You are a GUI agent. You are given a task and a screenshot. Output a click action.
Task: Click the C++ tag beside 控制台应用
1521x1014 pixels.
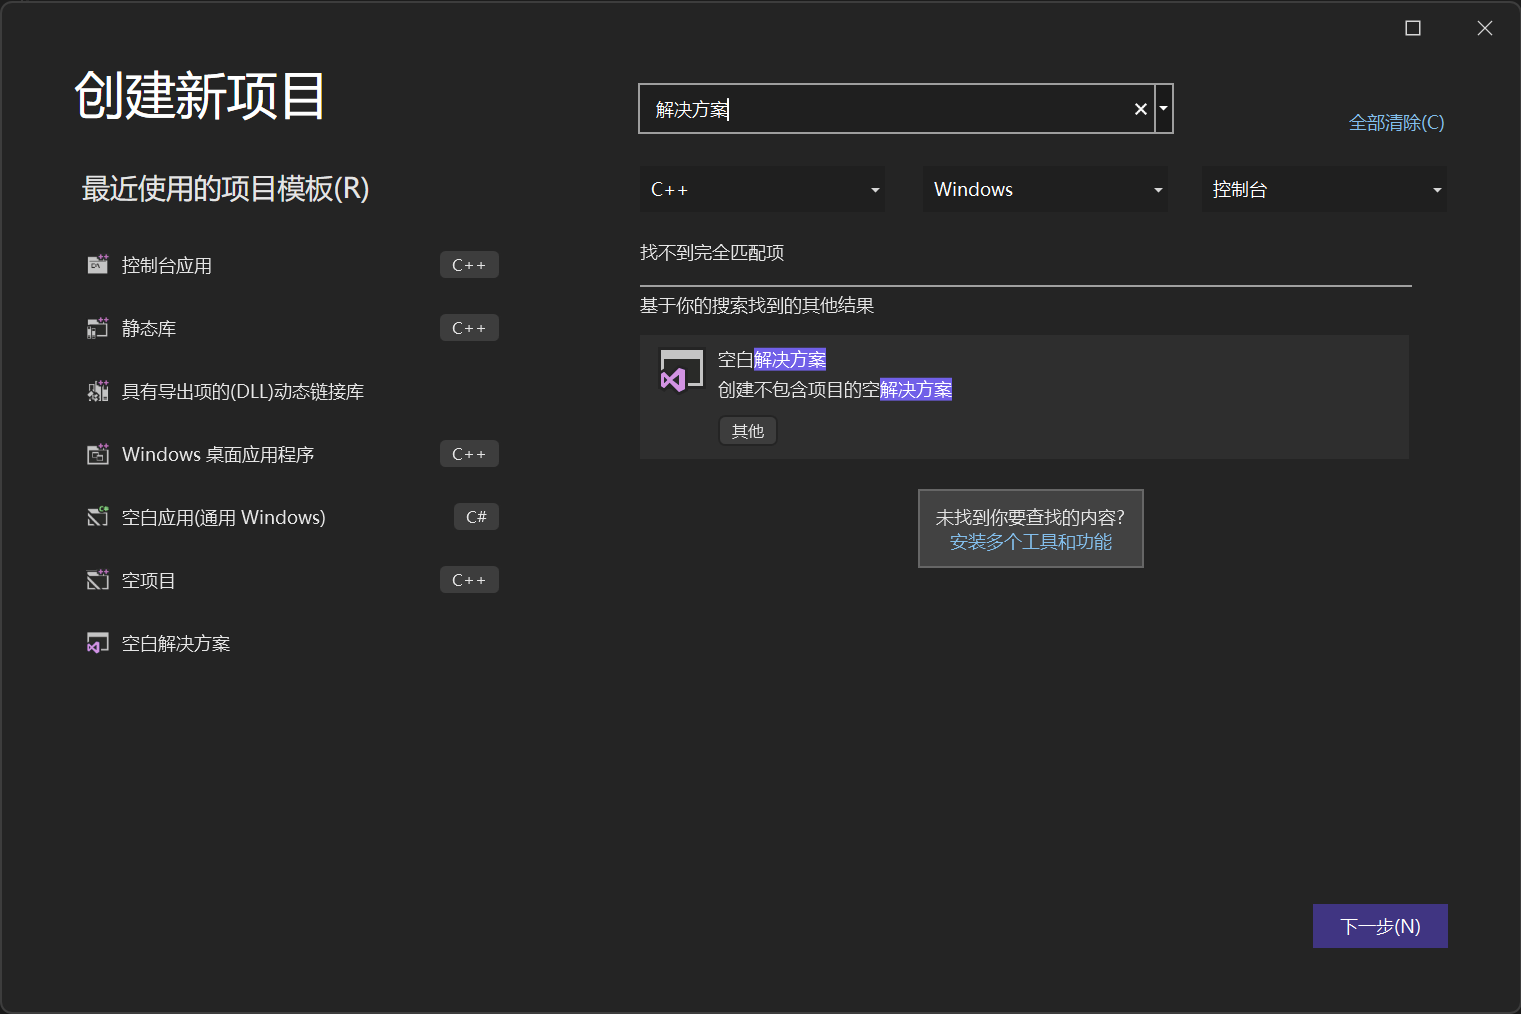(469, 265)
